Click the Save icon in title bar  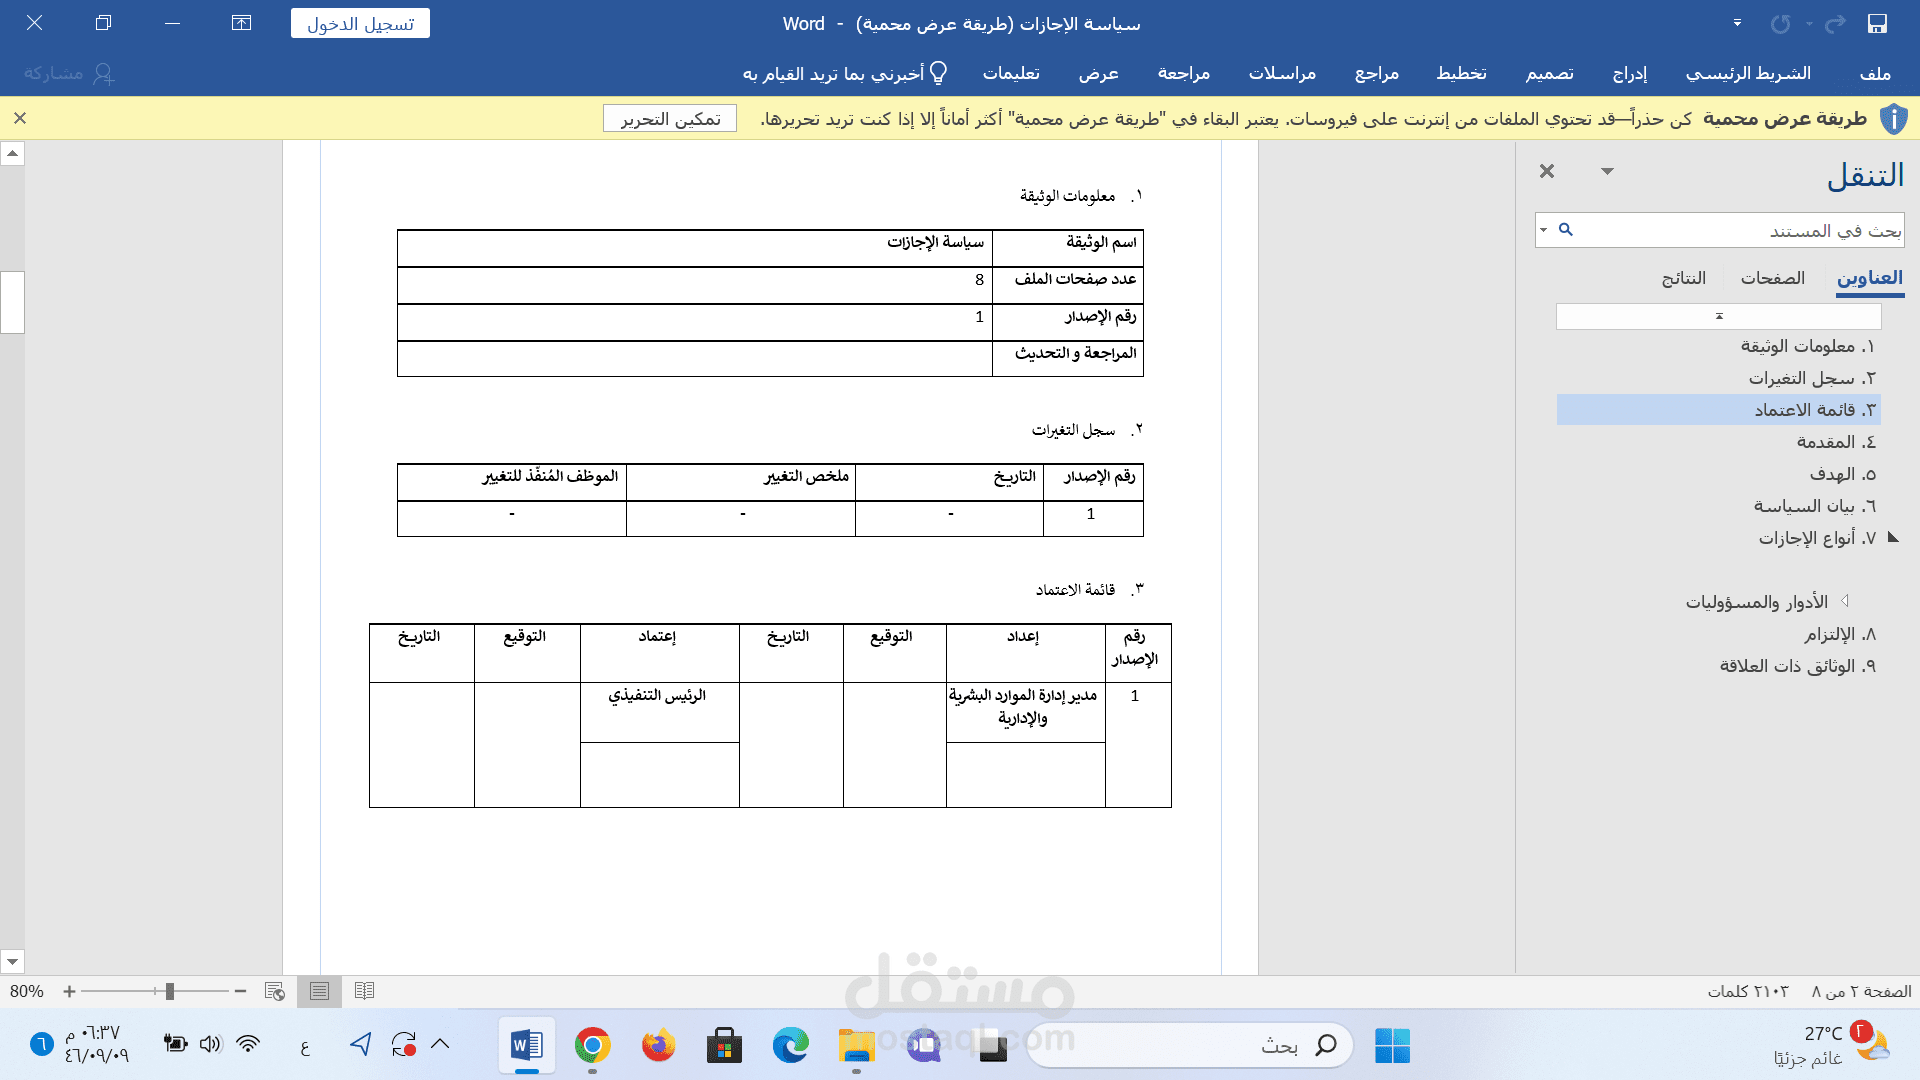[1877, 23]
